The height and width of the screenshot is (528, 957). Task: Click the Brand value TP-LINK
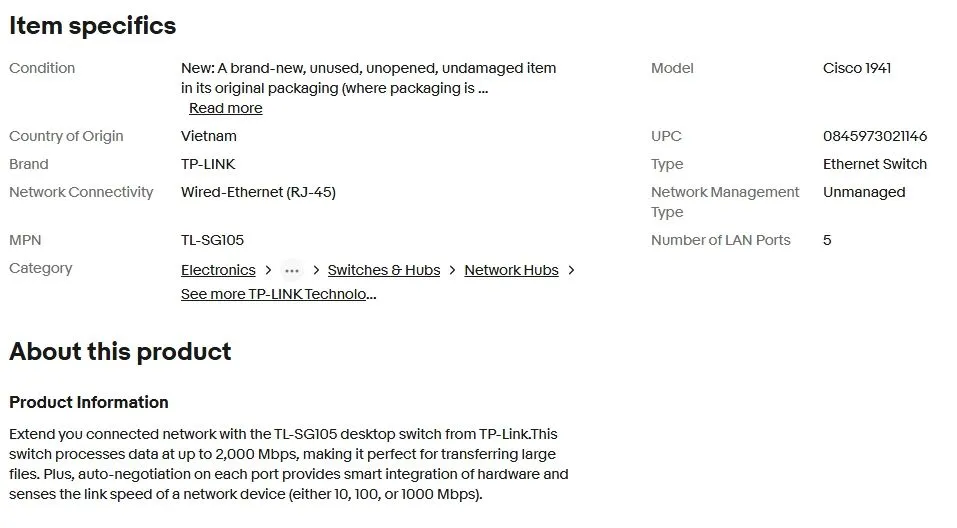pyautogui.click(x=208, y=164)
